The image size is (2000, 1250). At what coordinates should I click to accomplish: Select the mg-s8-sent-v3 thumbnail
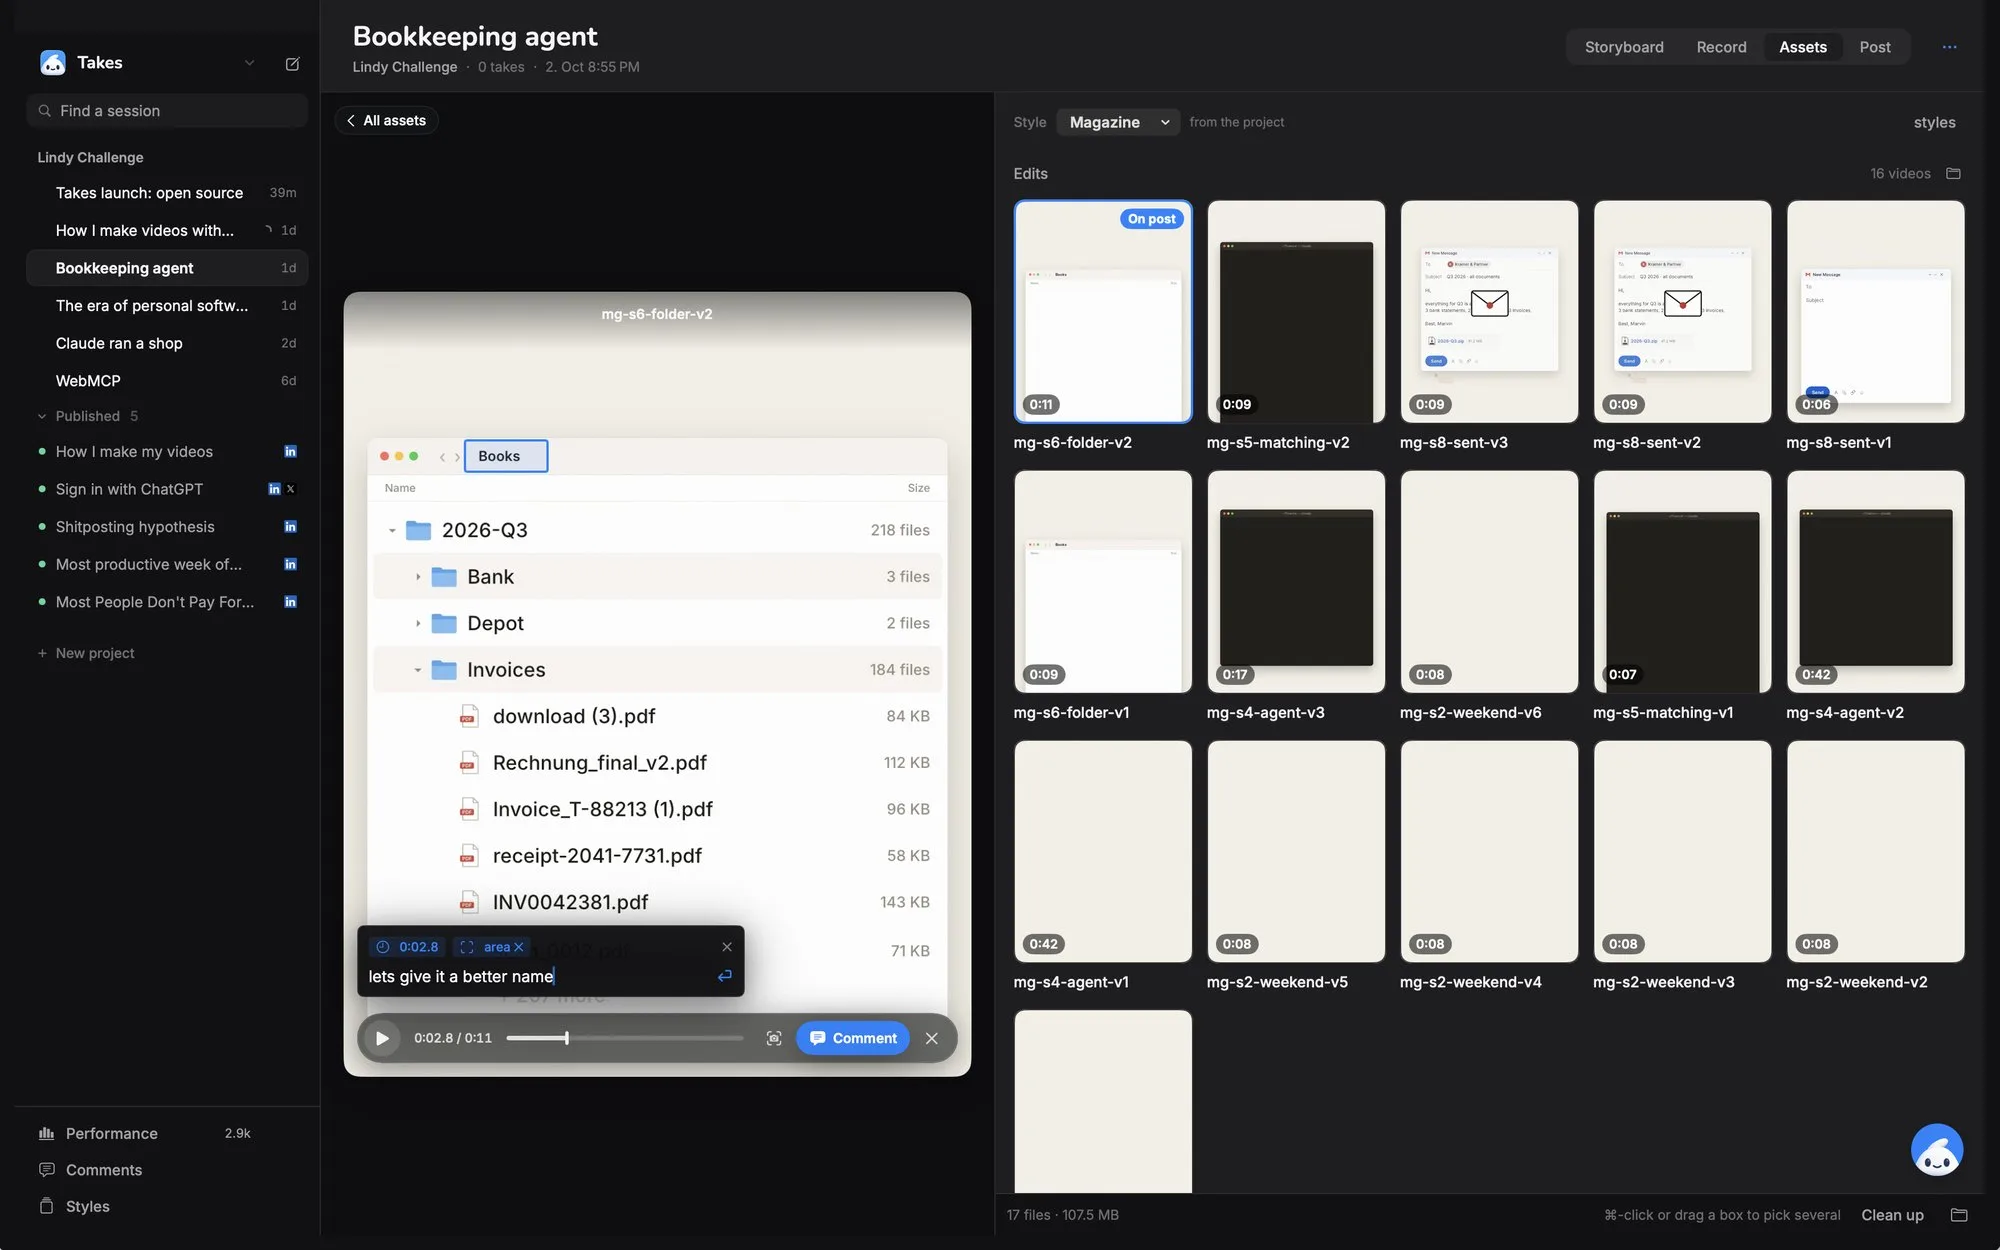[x=1489, y=312]
